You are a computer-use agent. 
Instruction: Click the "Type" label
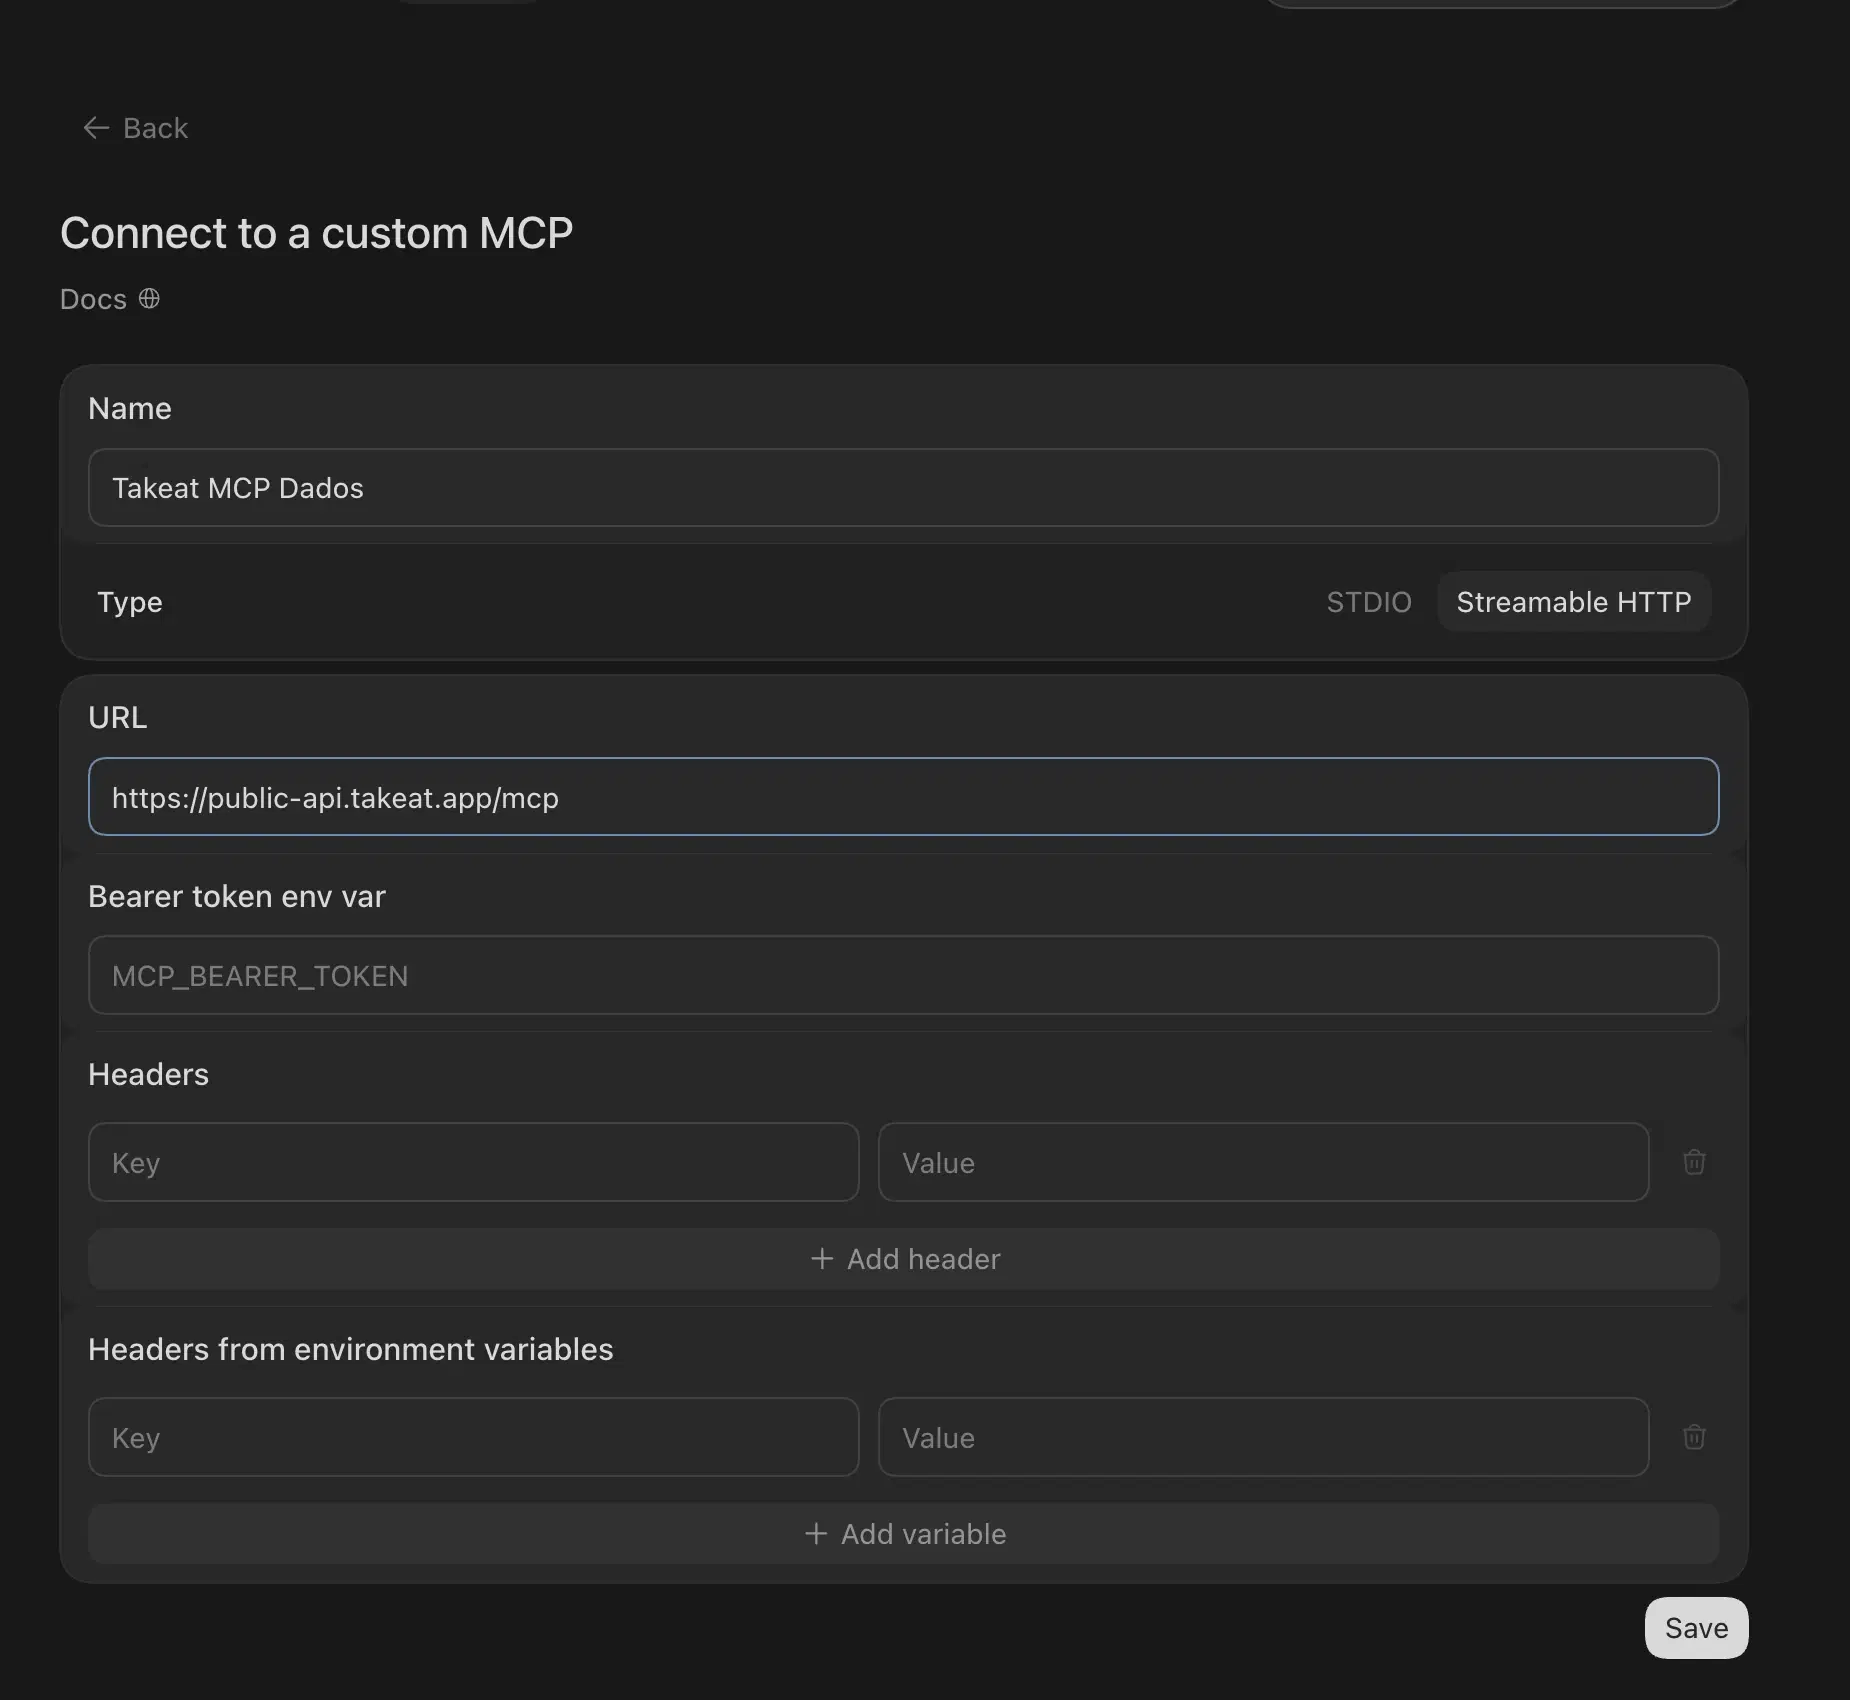(x=130, y=602)
